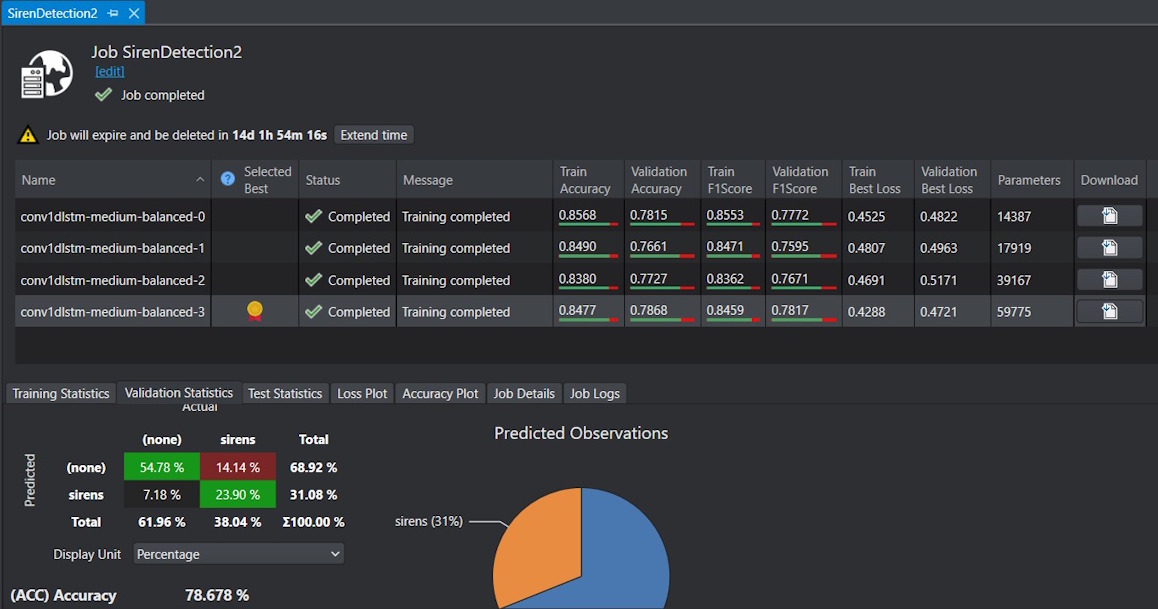Sort by Validation F1Score column header

point(804,179)
